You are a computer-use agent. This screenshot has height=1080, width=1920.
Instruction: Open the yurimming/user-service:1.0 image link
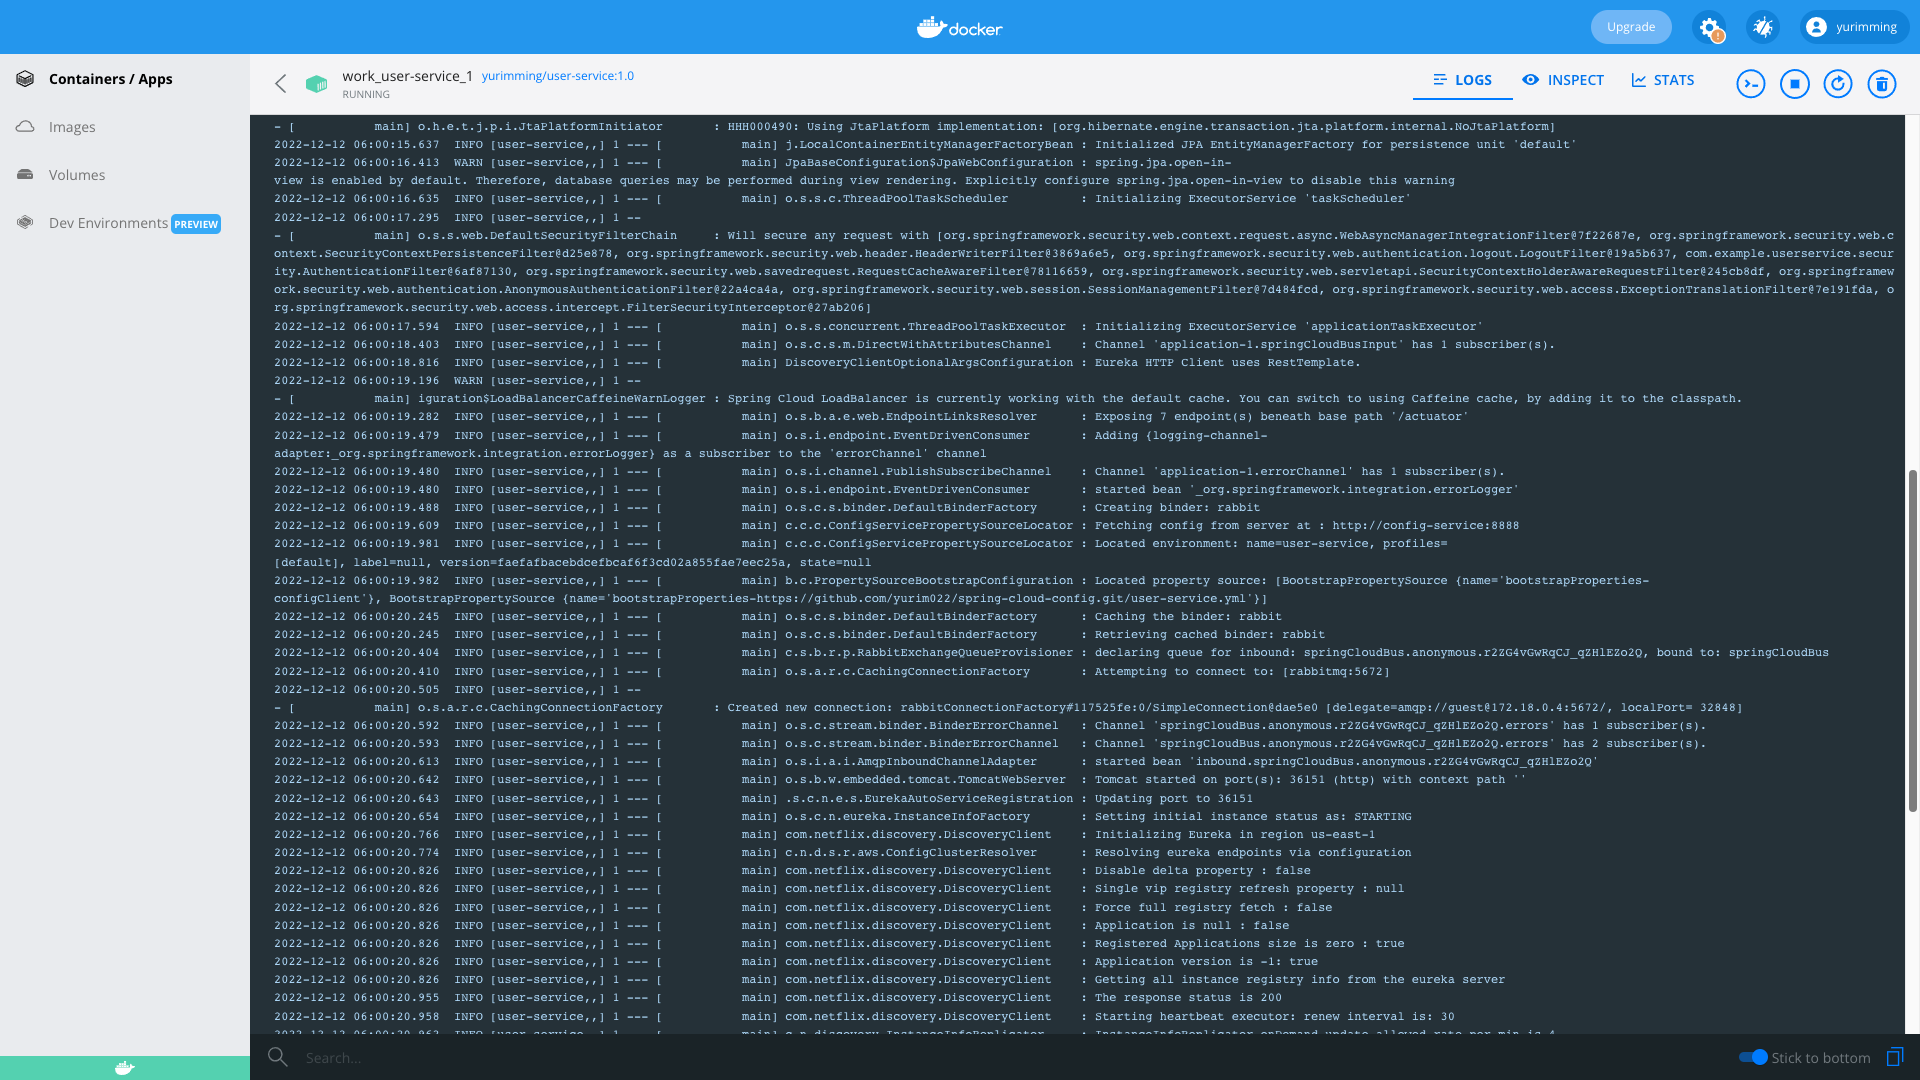(558, 76)
